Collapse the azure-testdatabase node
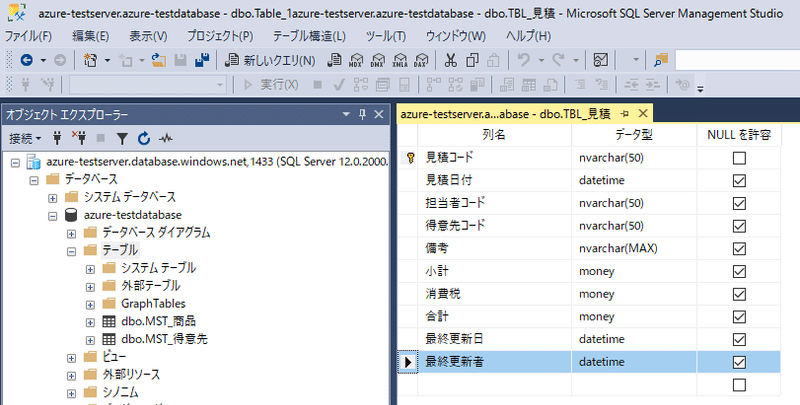The width and height of the screenshot is (800, 405). pos(53,216)
